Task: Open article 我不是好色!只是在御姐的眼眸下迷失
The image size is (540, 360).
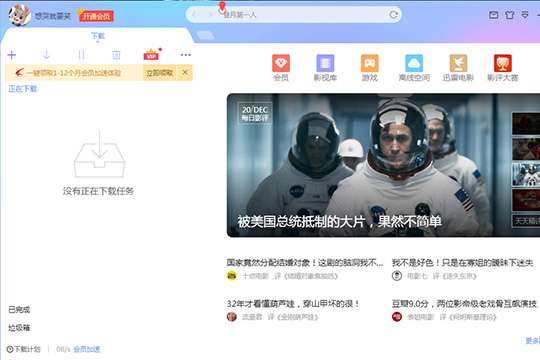Action: tap(463, 263)
